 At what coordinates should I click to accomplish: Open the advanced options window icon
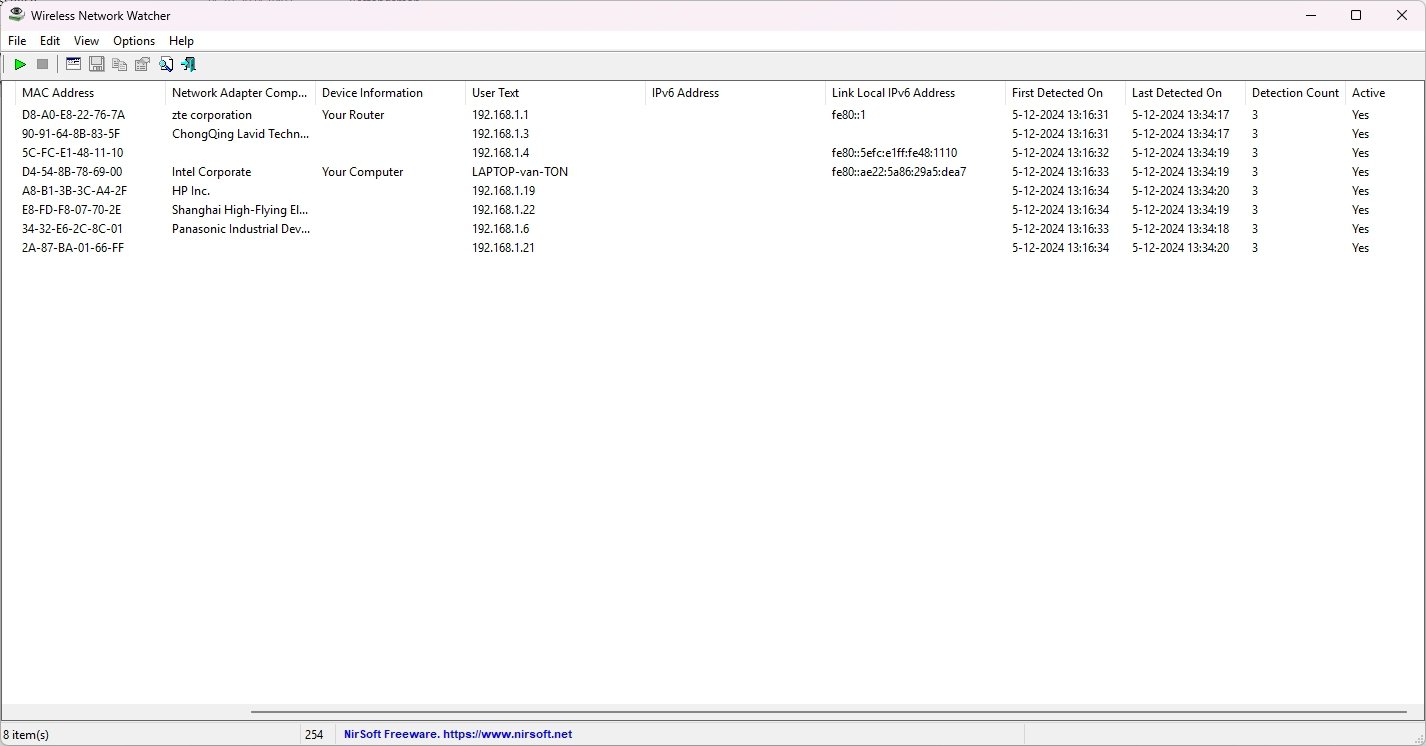coord(73,64)
